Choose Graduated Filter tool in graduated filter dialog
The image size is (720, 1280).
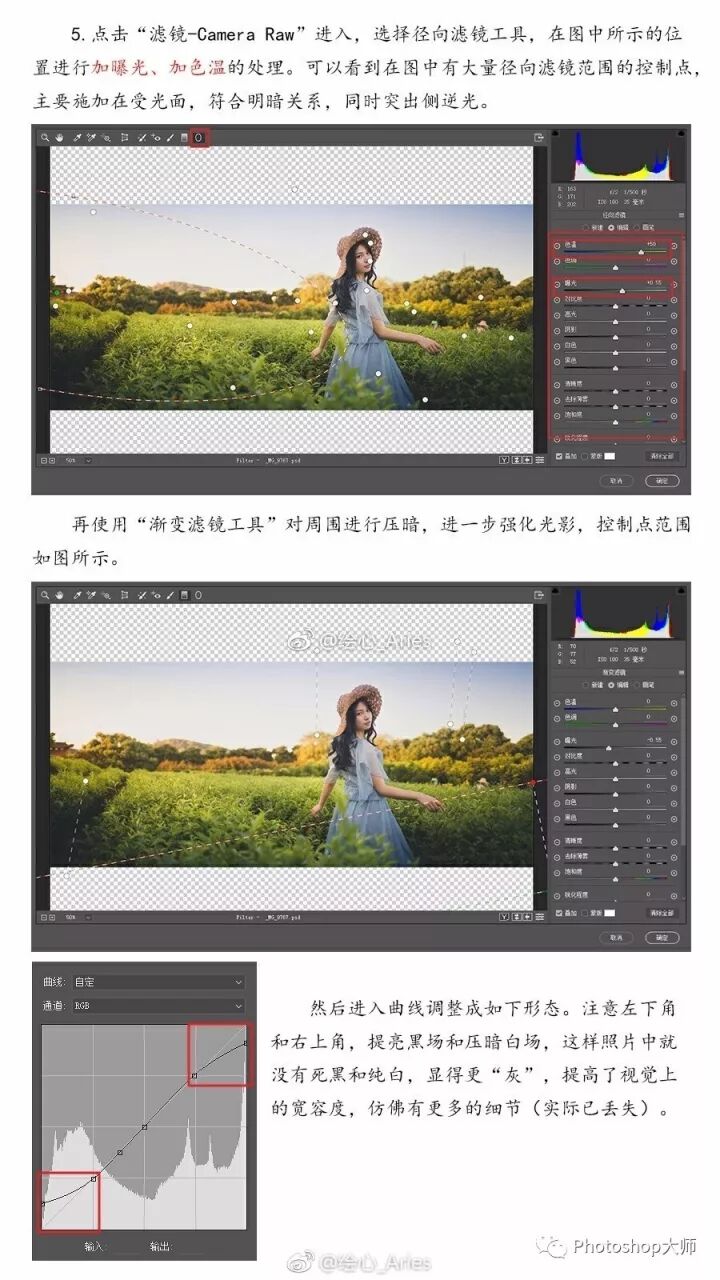click(184, 594)
